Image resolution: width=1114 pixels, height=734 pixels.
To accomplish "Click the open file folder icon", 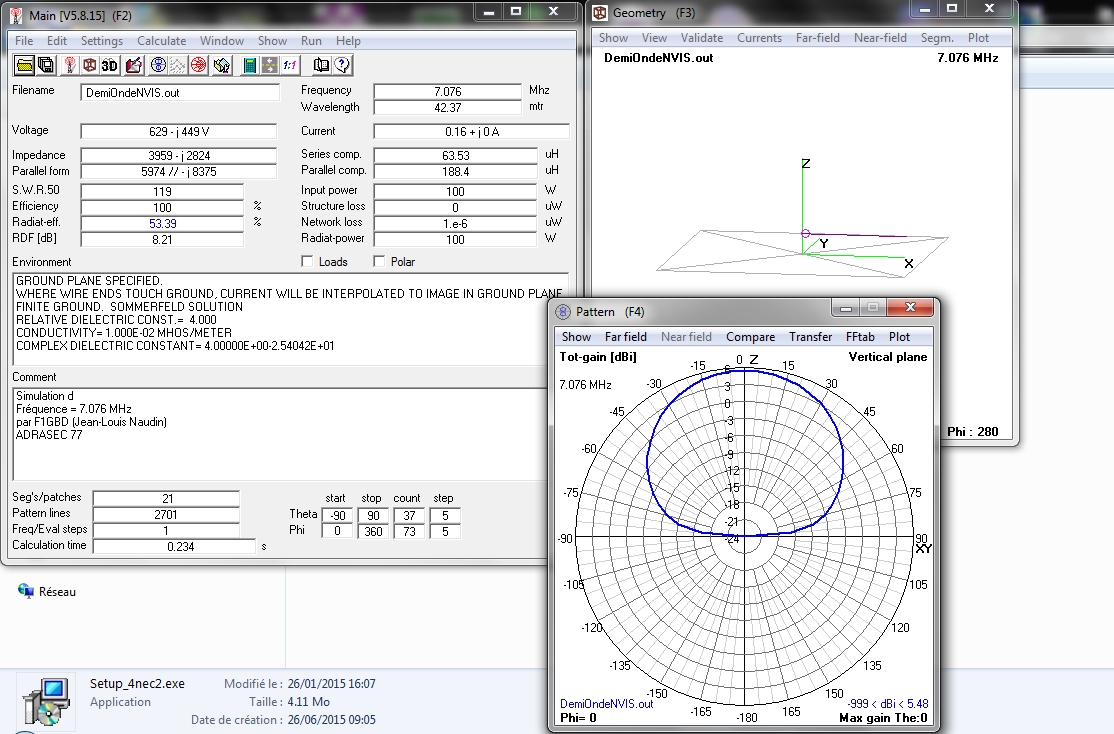I will point(23,65).
